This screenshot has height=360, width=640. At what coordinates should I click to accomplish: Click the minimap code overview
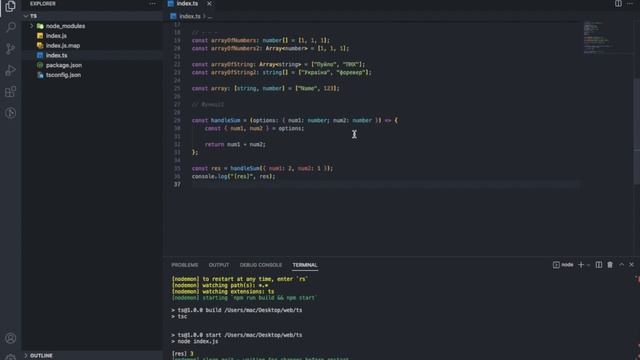(598, 37)
